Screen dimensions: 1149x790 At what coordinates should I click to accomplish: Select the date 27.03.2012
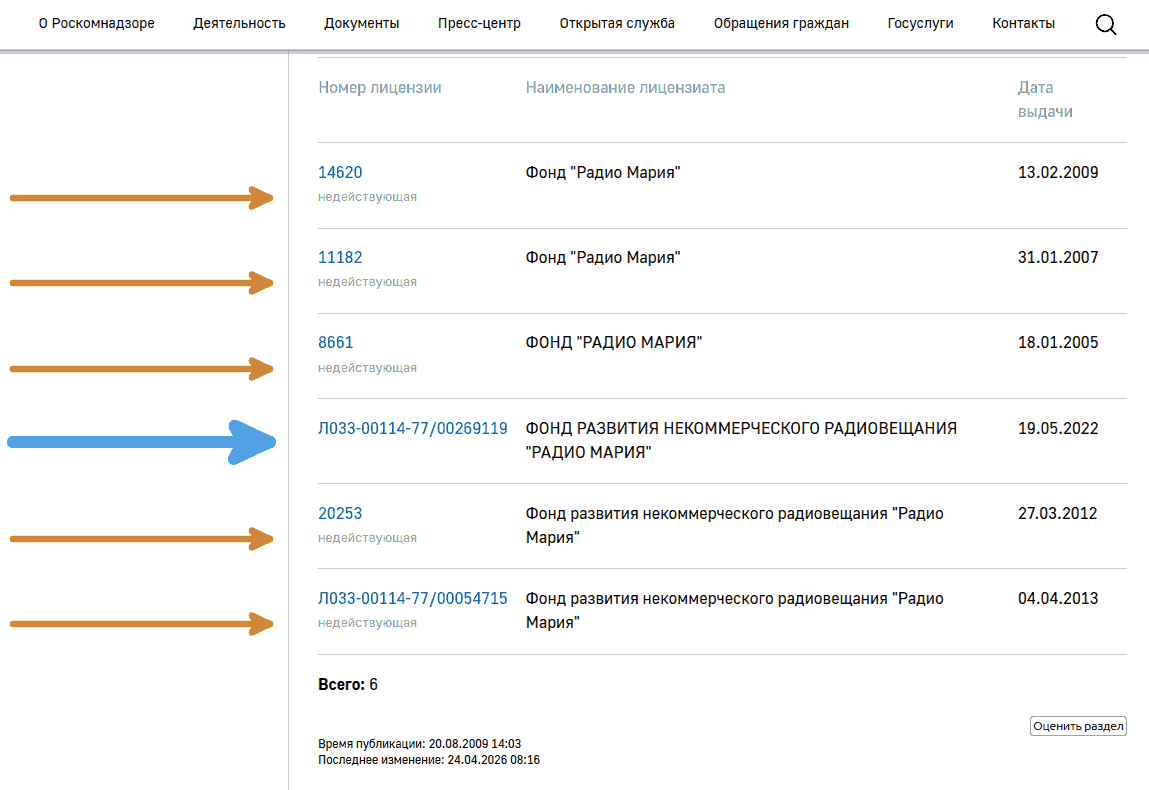tap(1057, 513)
